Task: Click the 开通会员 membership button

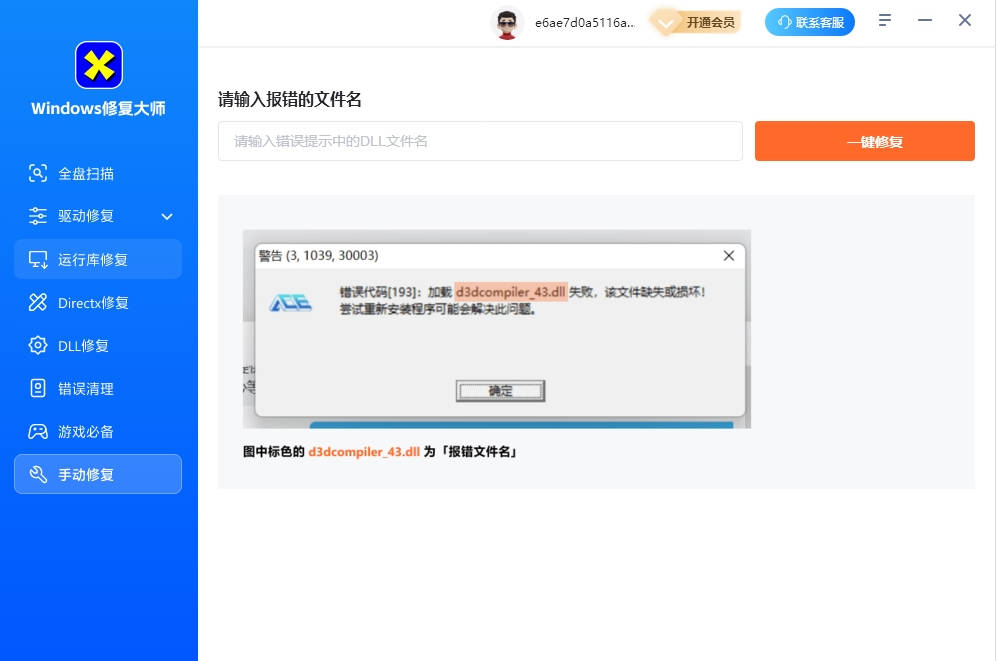Action: coord(698,22)
